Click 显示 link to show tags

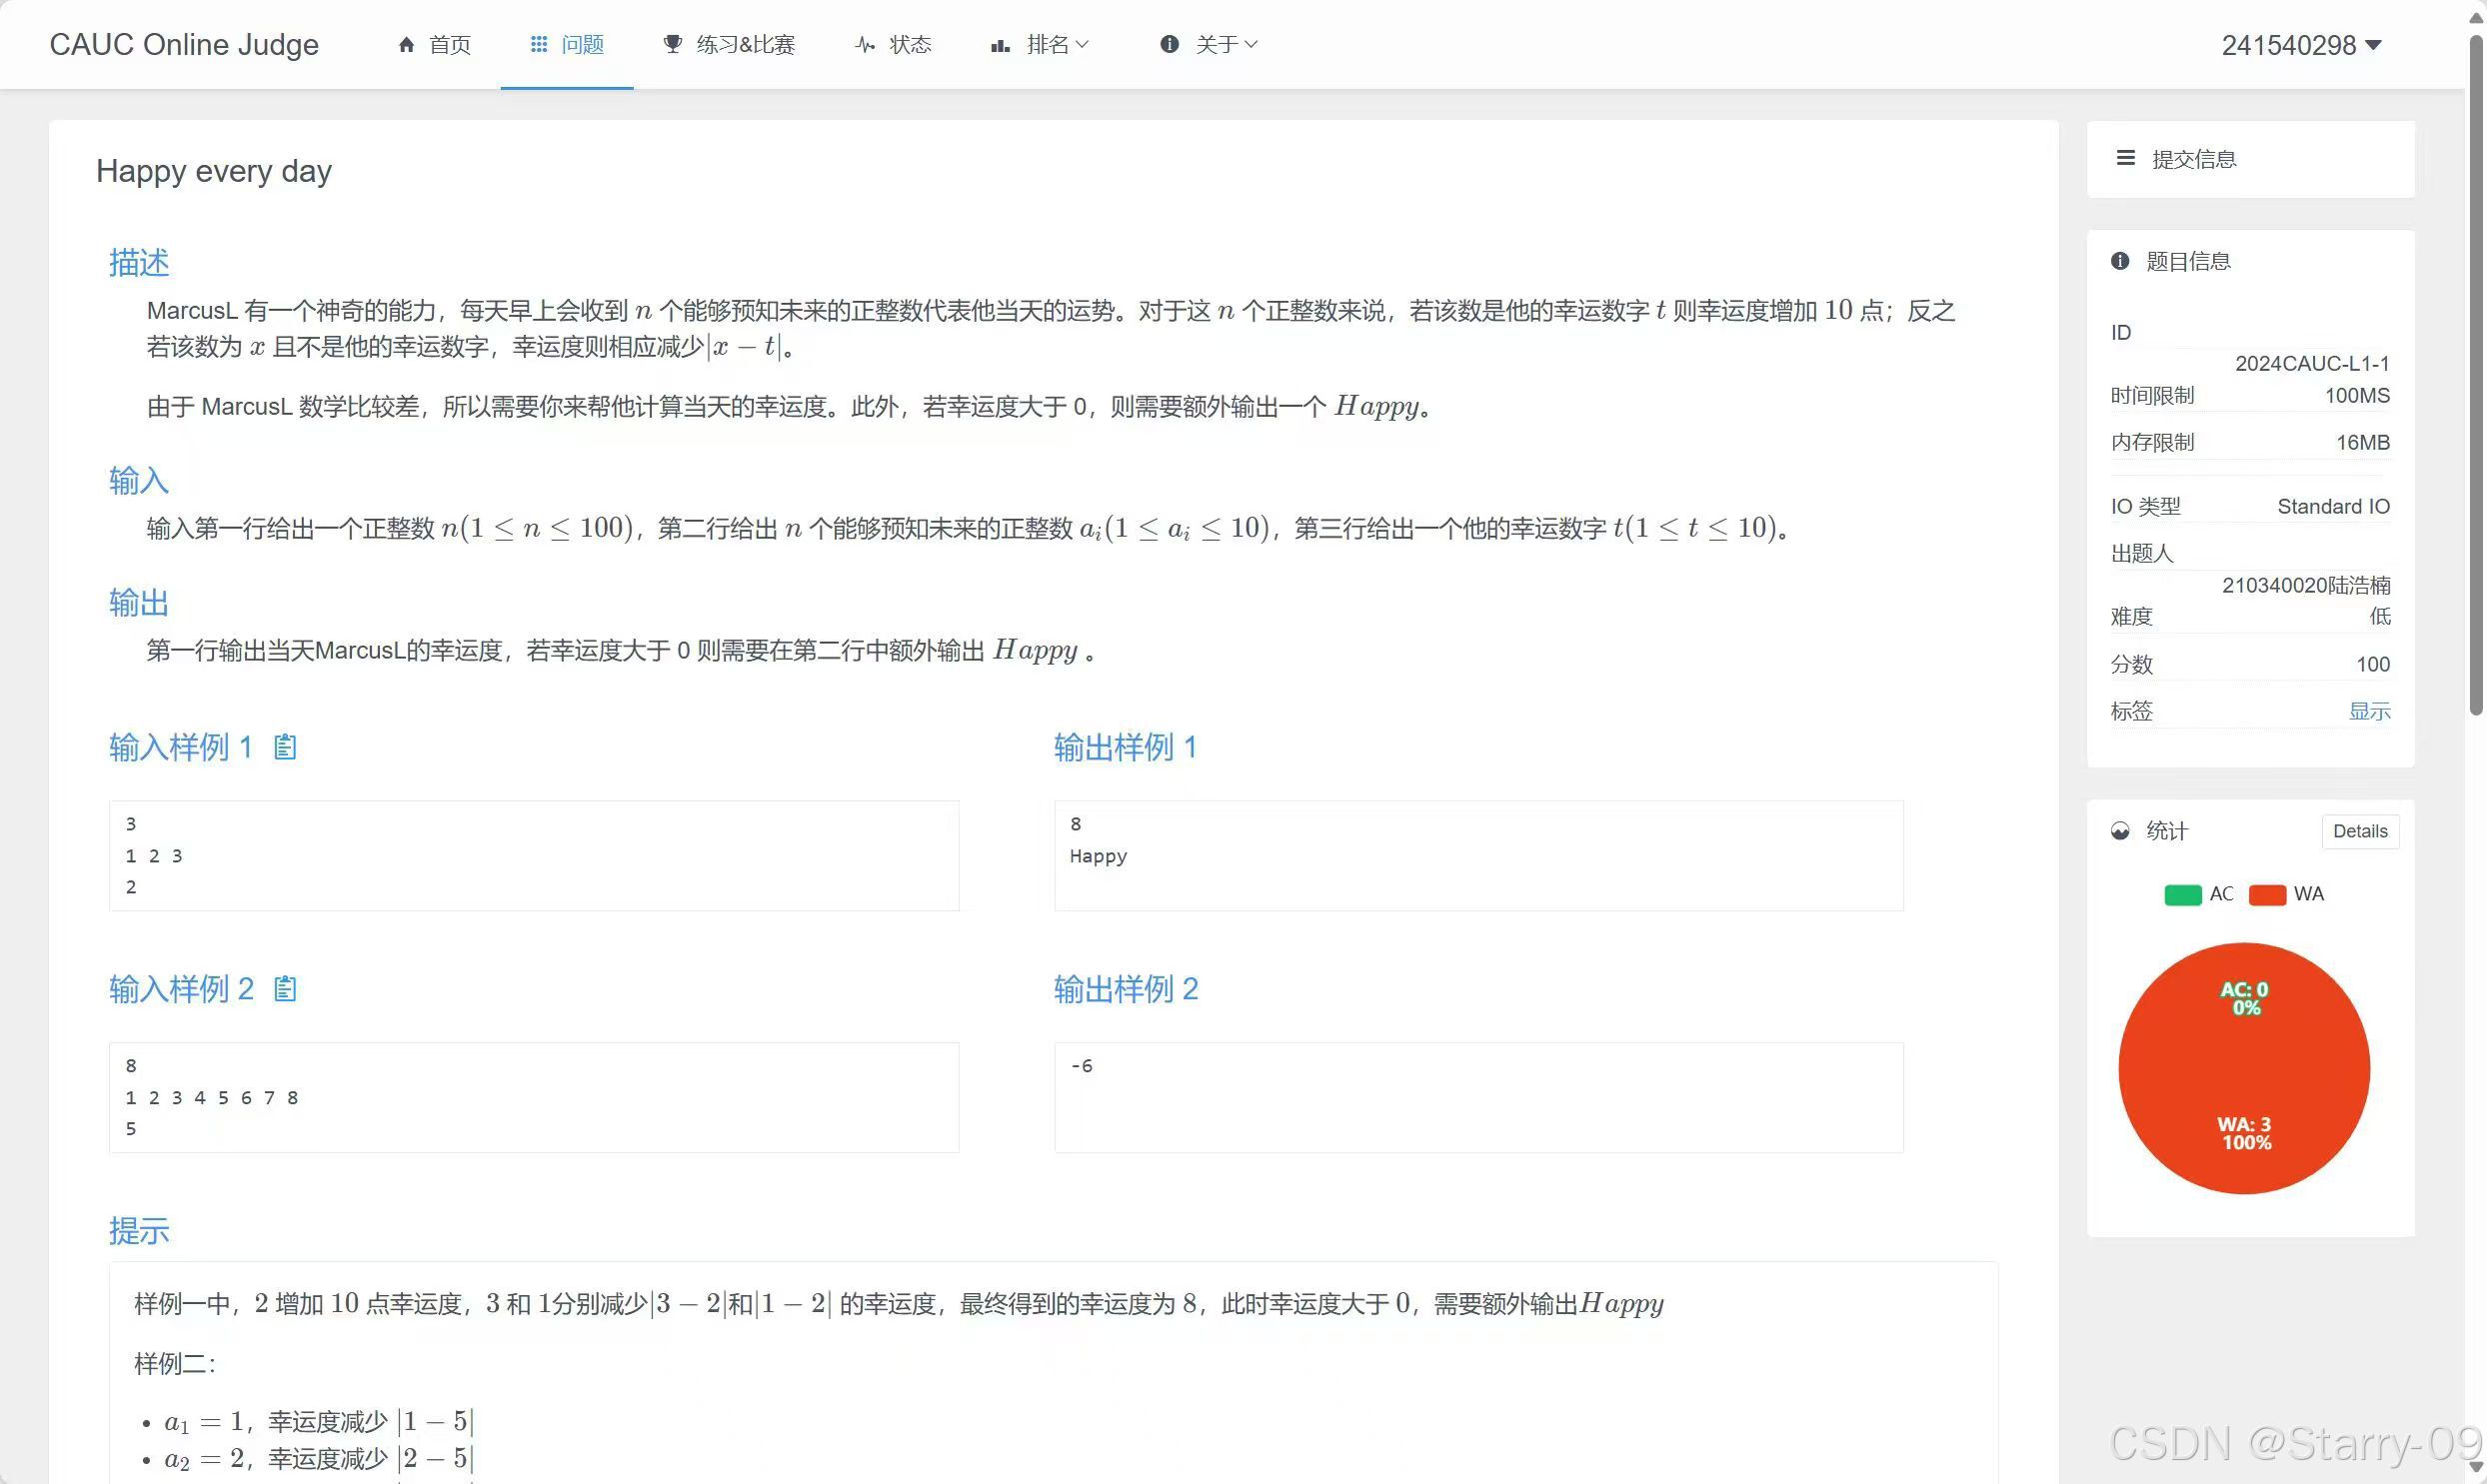2368,712
